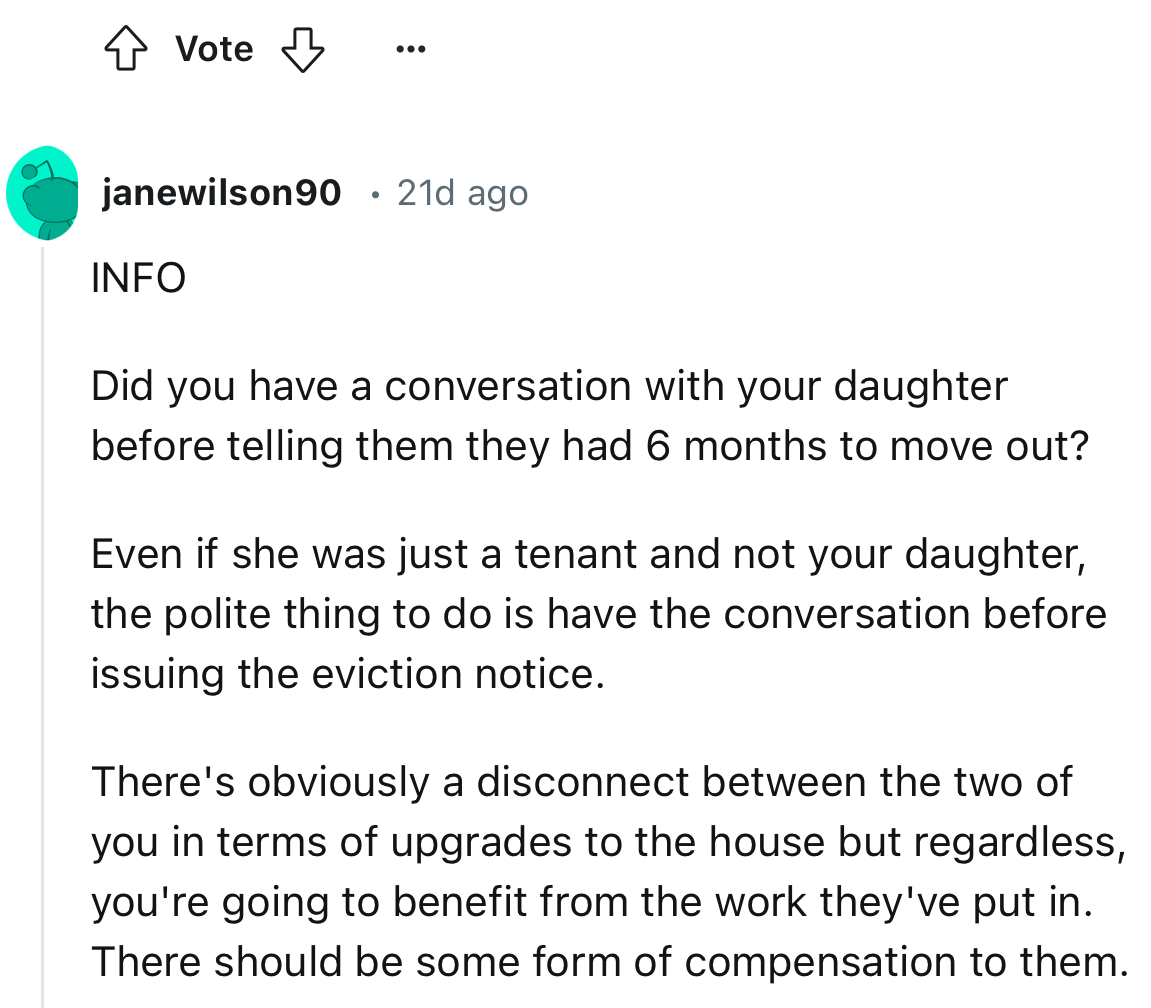Click the Vote label
The image size is (1151, 1008).
(x=213, y=47)
